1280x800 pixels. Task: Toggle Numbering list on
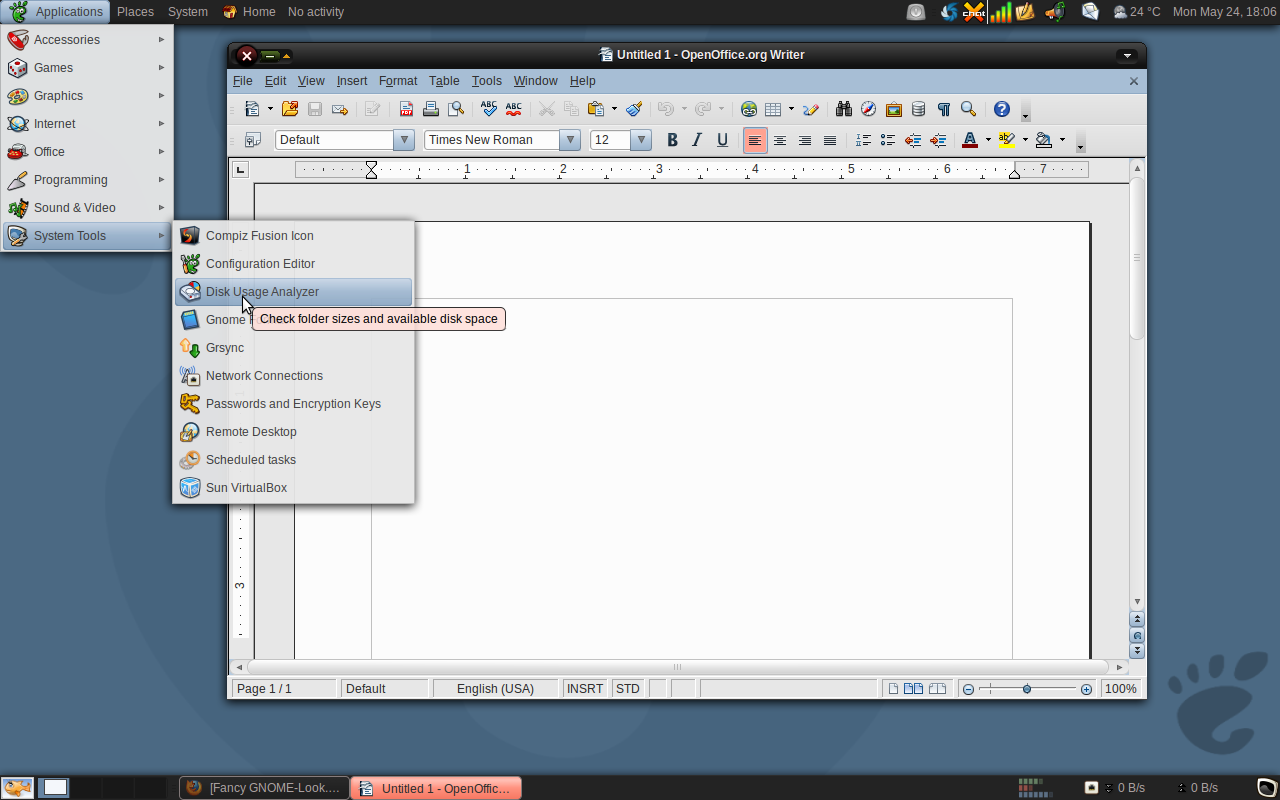863,140
